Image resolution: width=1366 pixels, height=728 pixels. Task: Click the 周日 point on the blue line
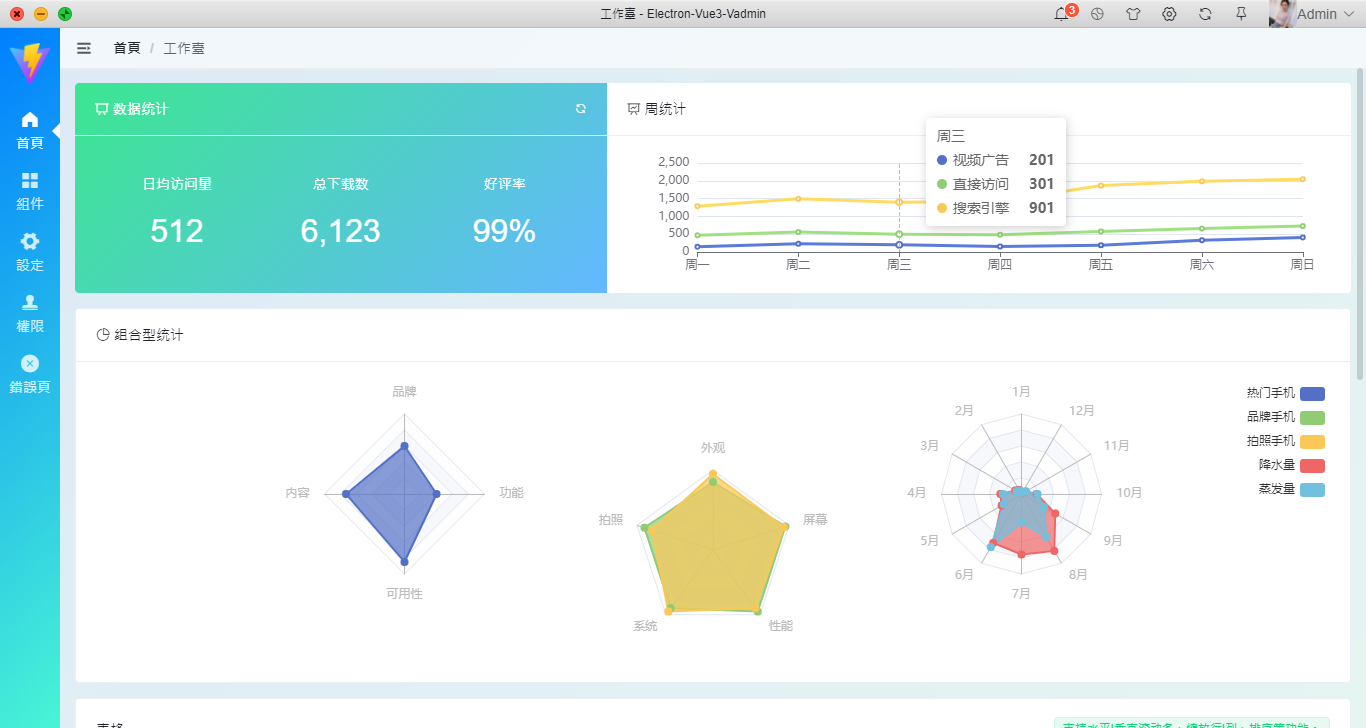(x=1302, y=237)
